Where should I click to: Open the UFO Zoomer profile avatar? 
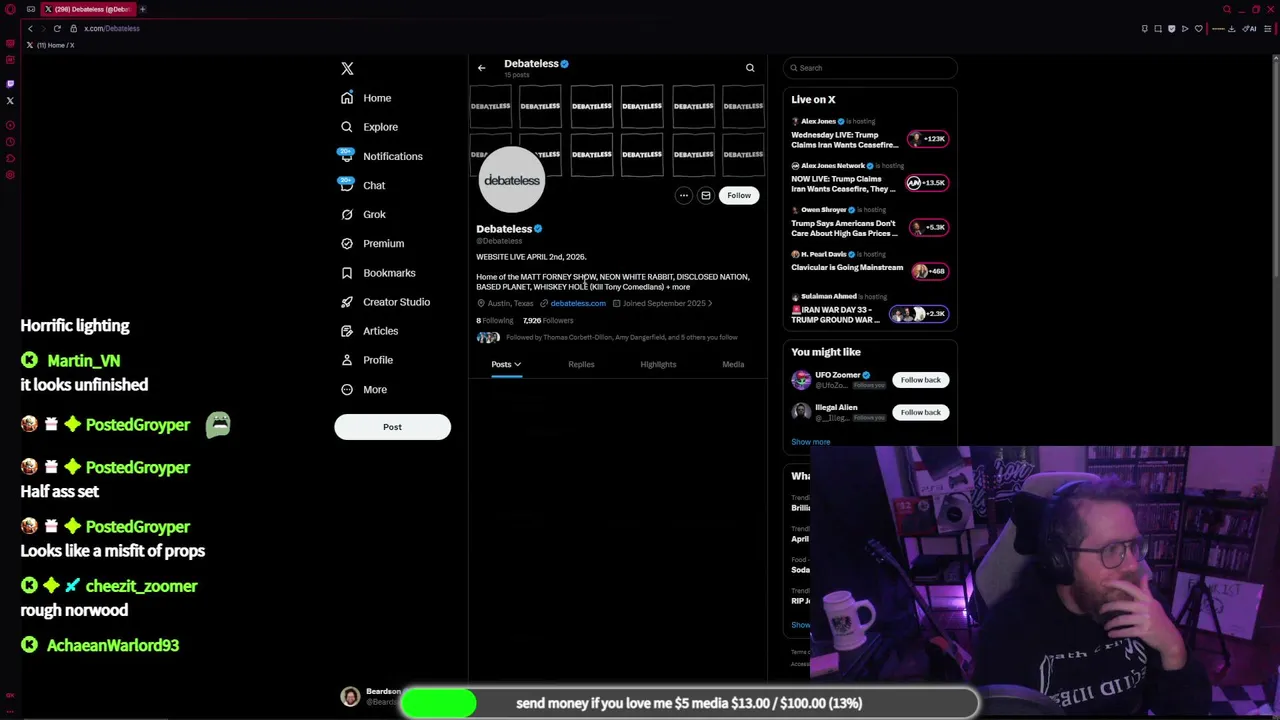pyautogui.click(x=801, y=379)
